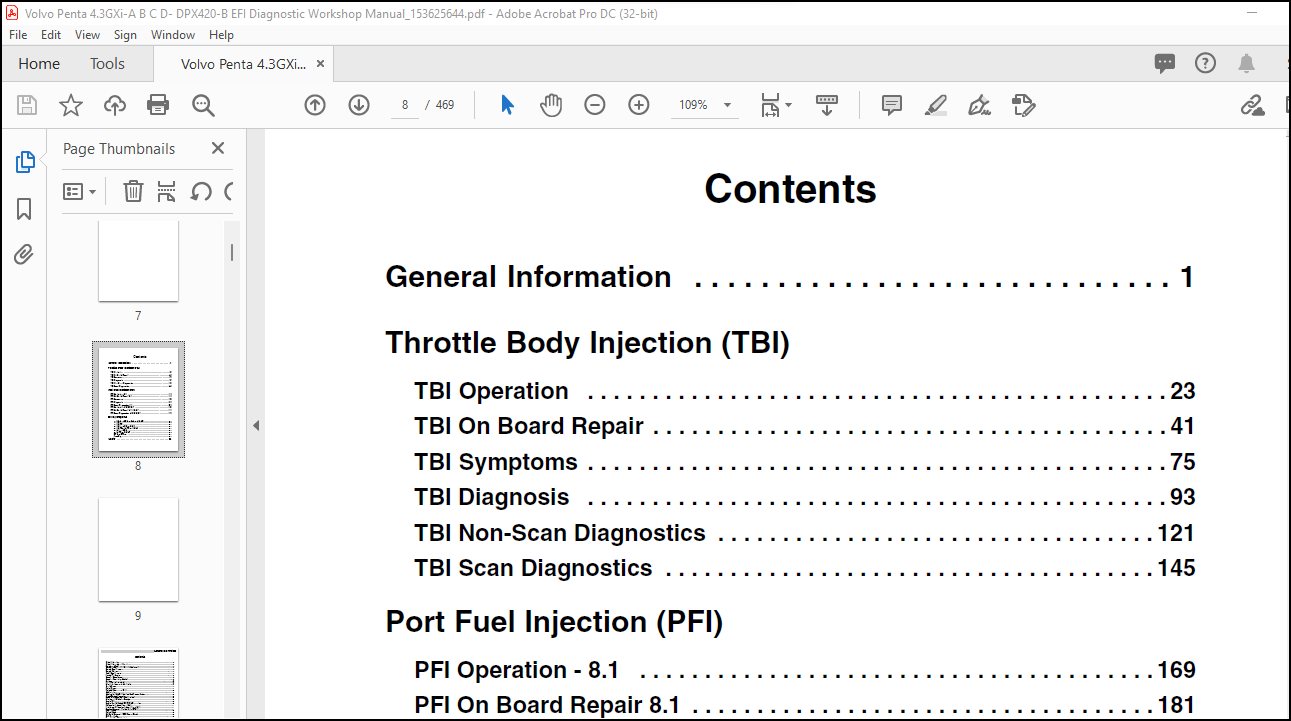Viewport: 1291px width, 721px height.
Task: Collapse the navigation pane arrow
Action: pyautogui.click(x=255, y=425)
